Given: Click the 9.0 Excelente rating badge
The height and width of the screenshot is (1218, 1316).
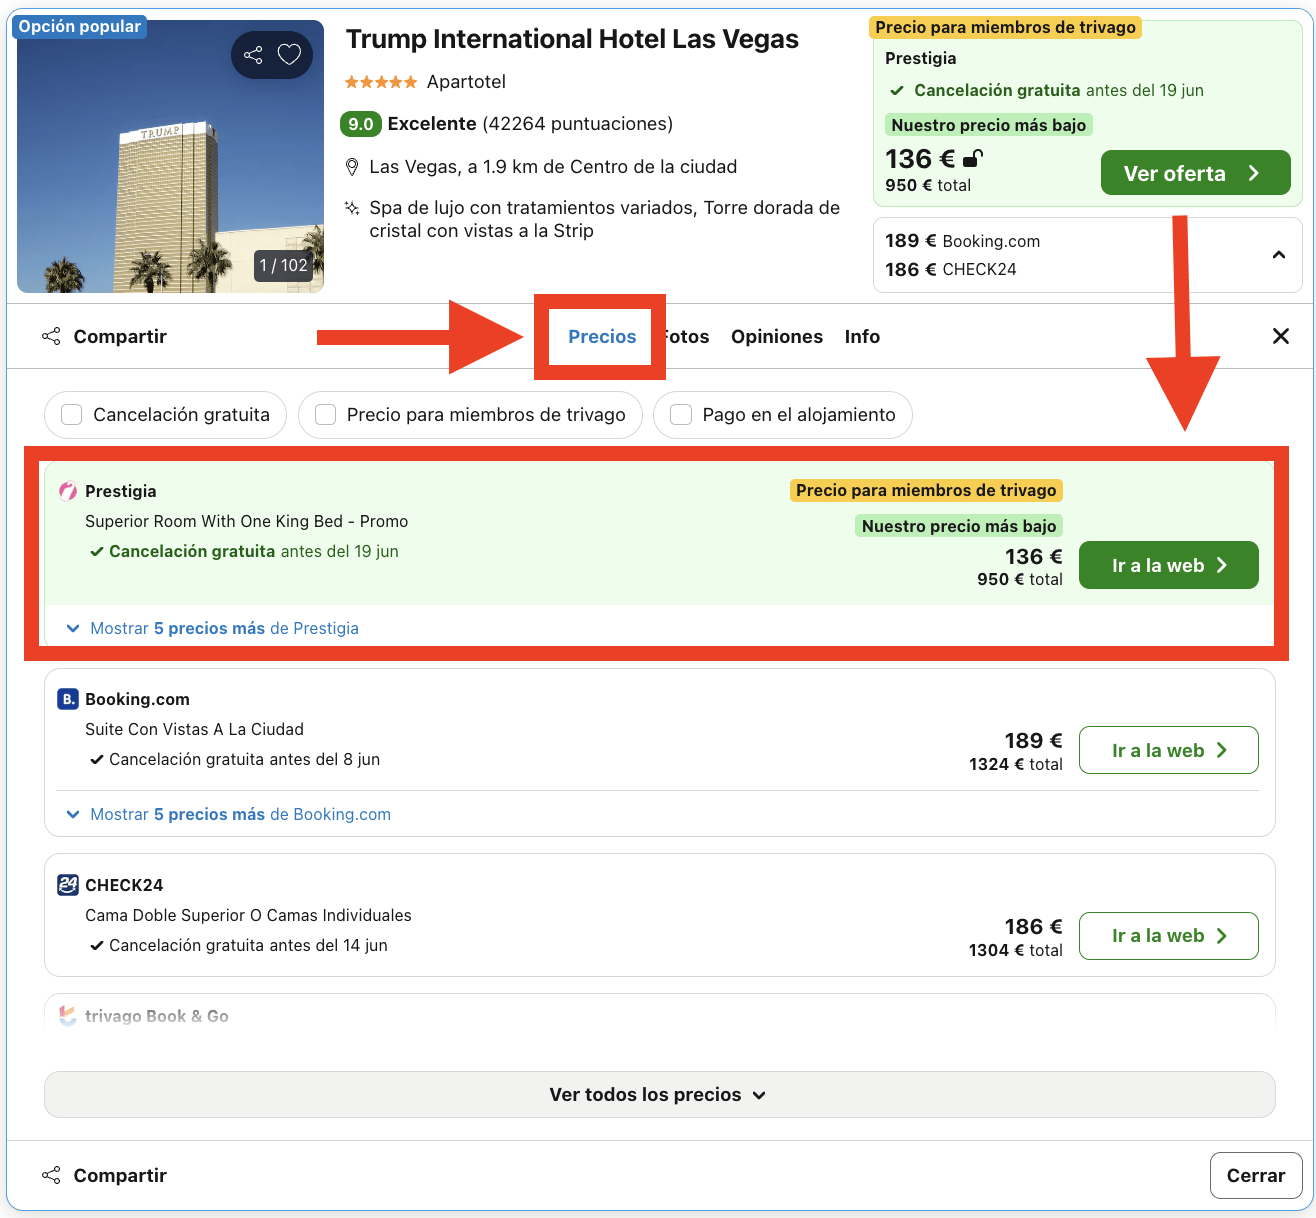Looking at the screenshot, I should (x=361, y=124).
